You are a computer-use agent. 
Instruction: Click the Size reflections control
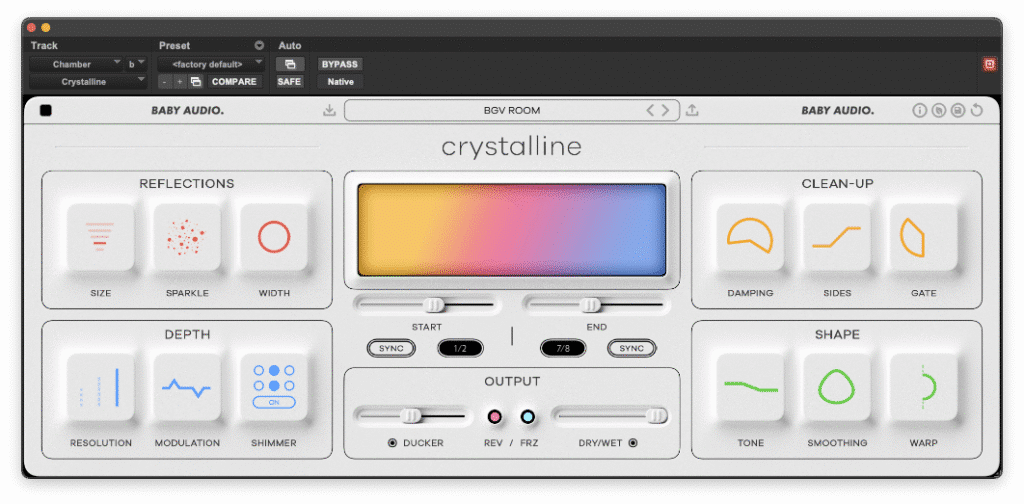pos(101,238)
